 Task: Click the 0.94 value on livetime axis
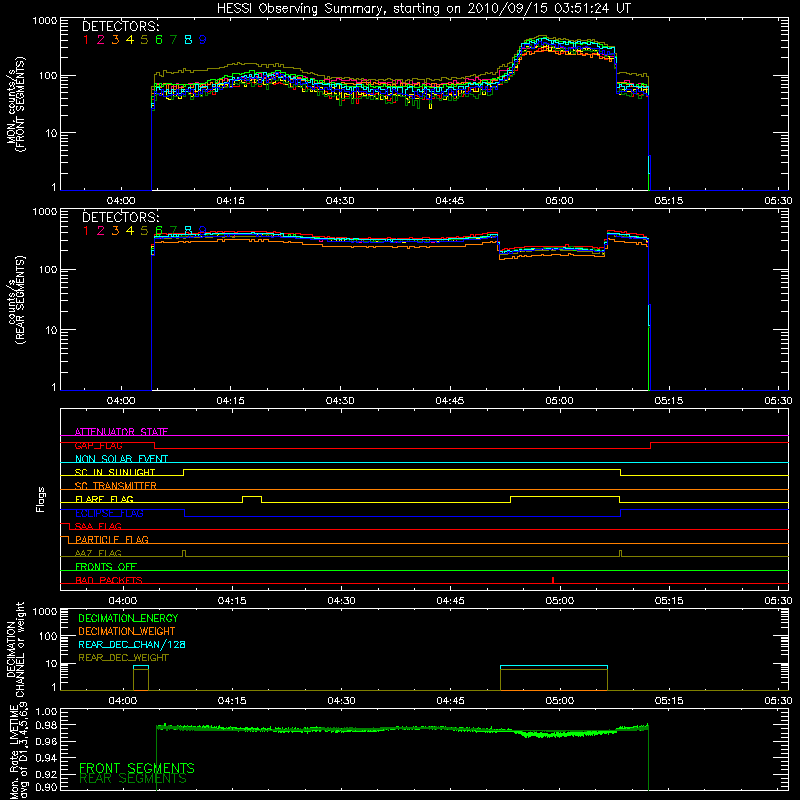47,757
